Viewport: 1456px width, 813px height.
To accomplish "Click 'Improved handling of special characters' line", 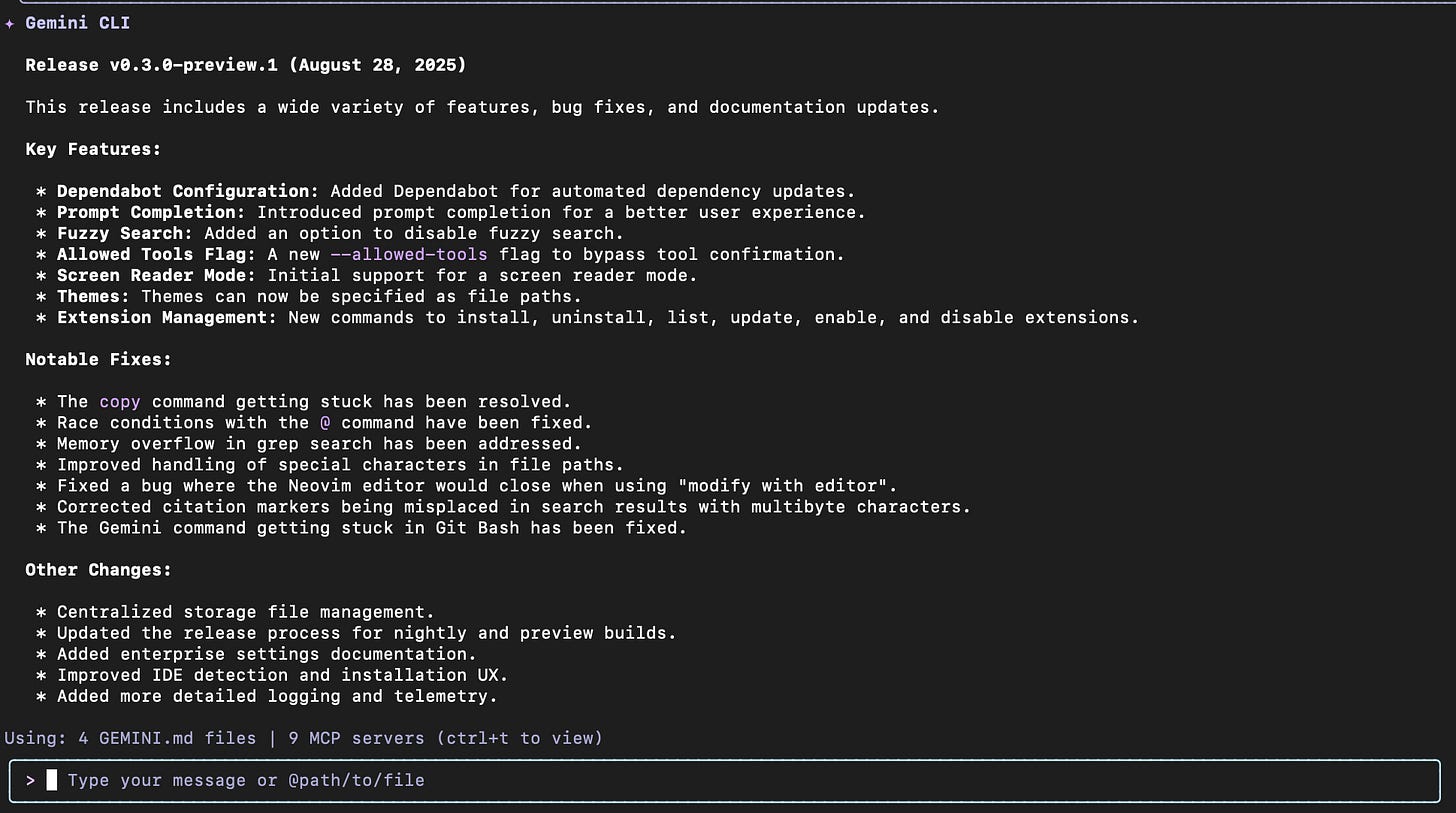I will point(340,464).
